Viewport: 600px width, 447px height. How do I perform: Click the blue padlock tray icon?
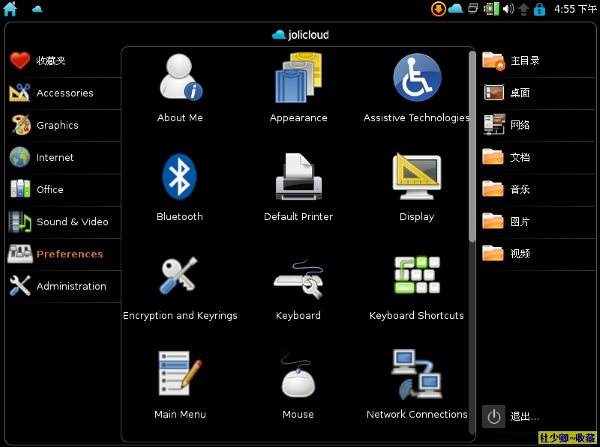[x=540, y=9]
